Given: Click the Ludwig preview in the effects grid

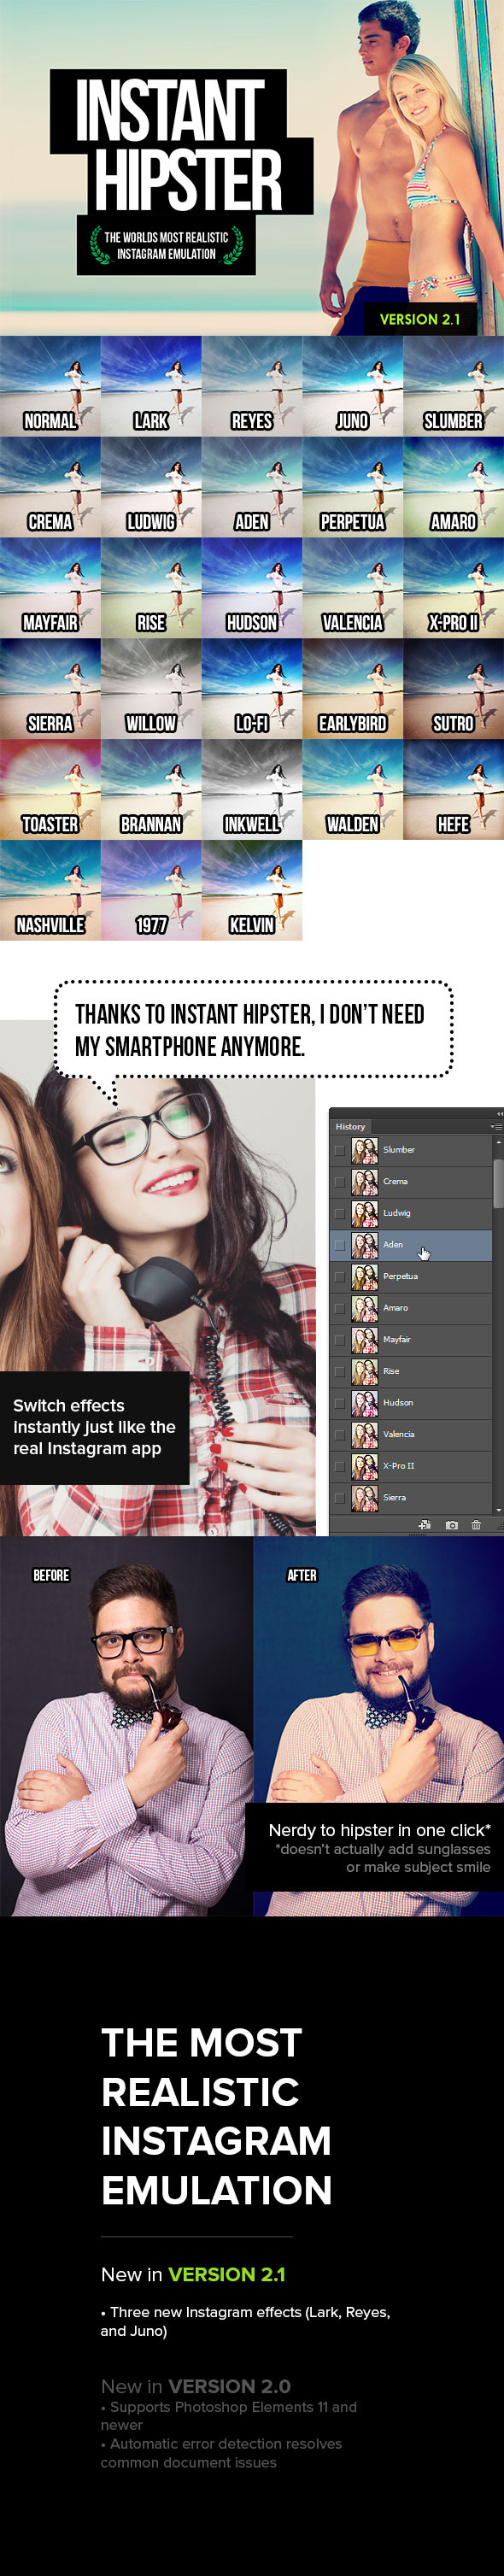Looking at the screenshot, I should (x=151, y=487).
